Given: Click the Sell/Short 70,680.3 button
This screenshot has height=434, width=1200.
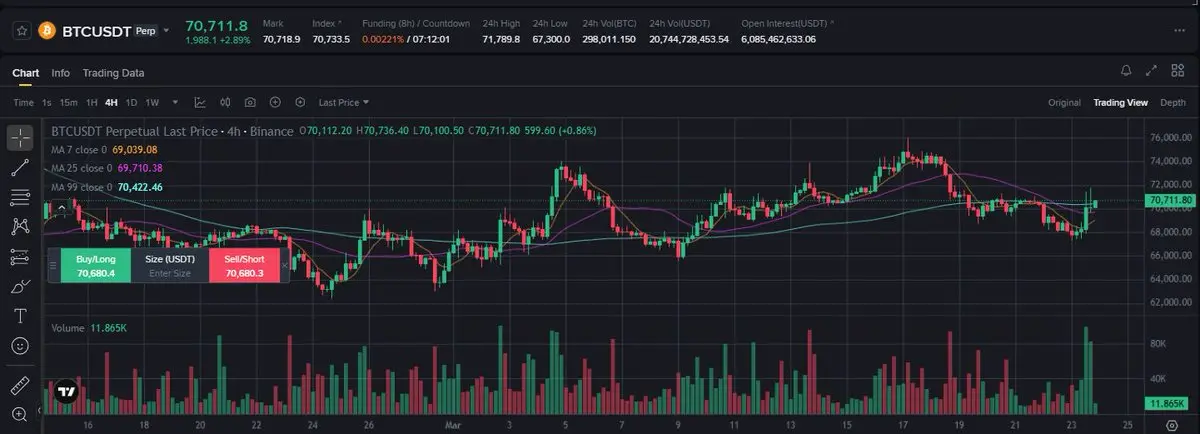Looking at the screenshot, I should pyautogui.click(x=244, y=265).
